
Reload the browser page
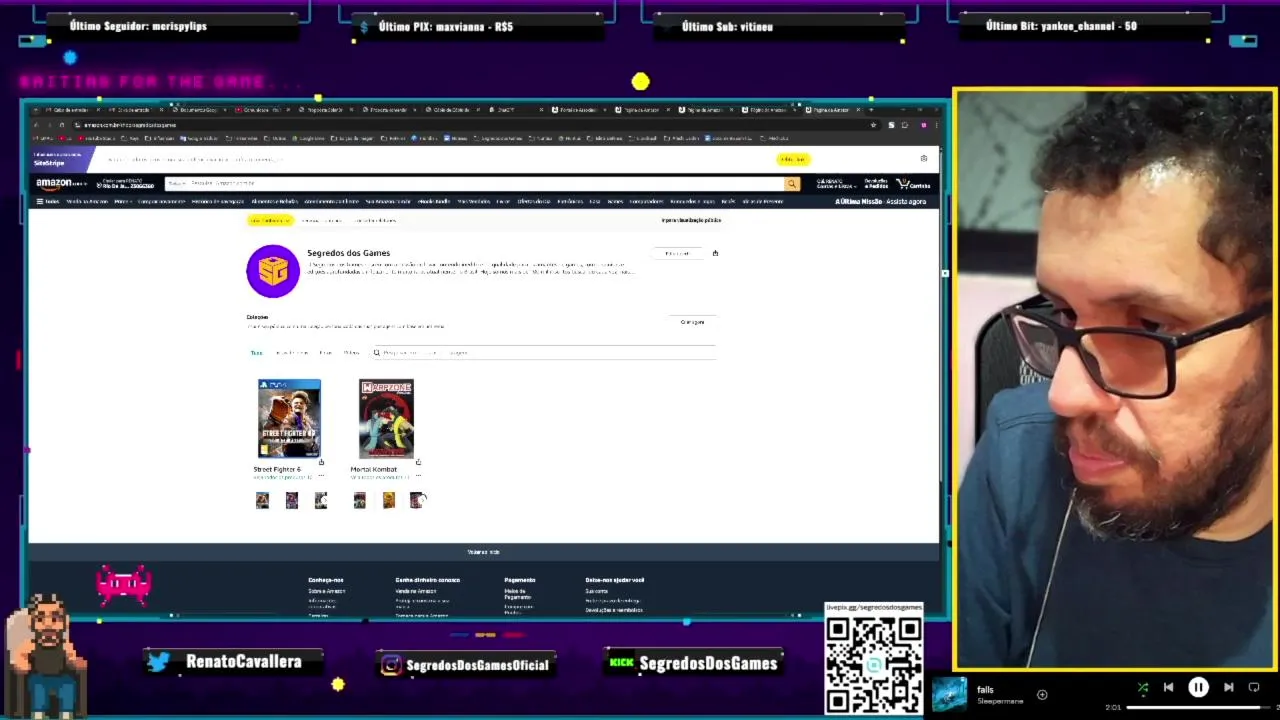(63, 125)
